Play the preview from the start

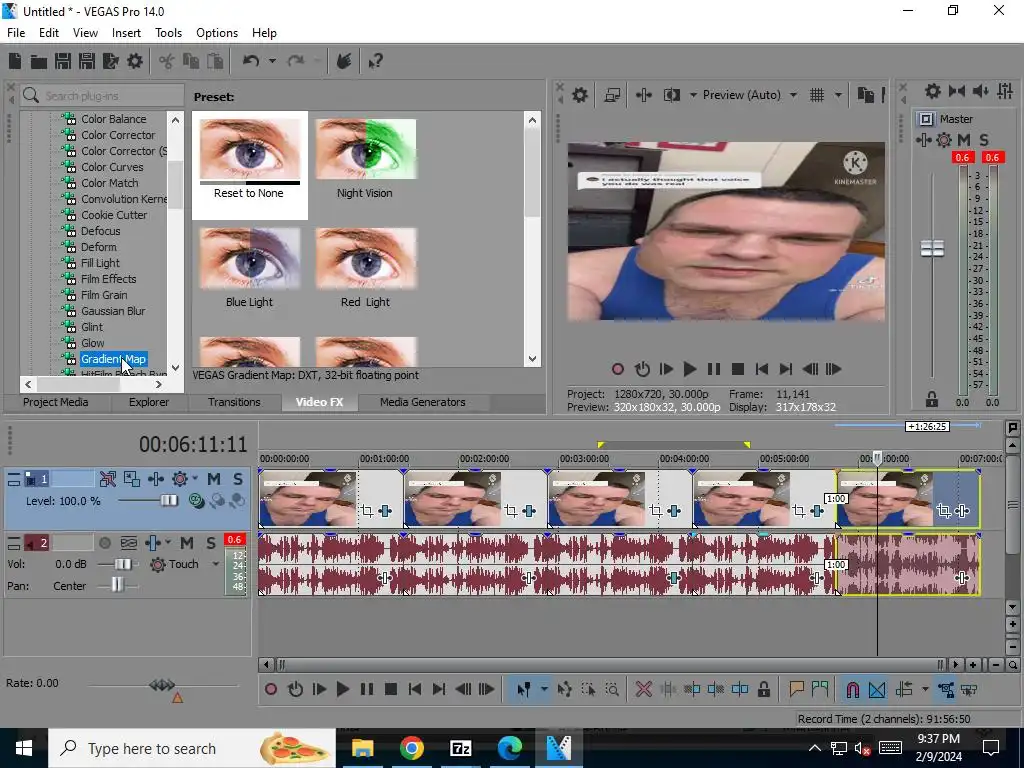pyautogui.click(x=665, y=369)
